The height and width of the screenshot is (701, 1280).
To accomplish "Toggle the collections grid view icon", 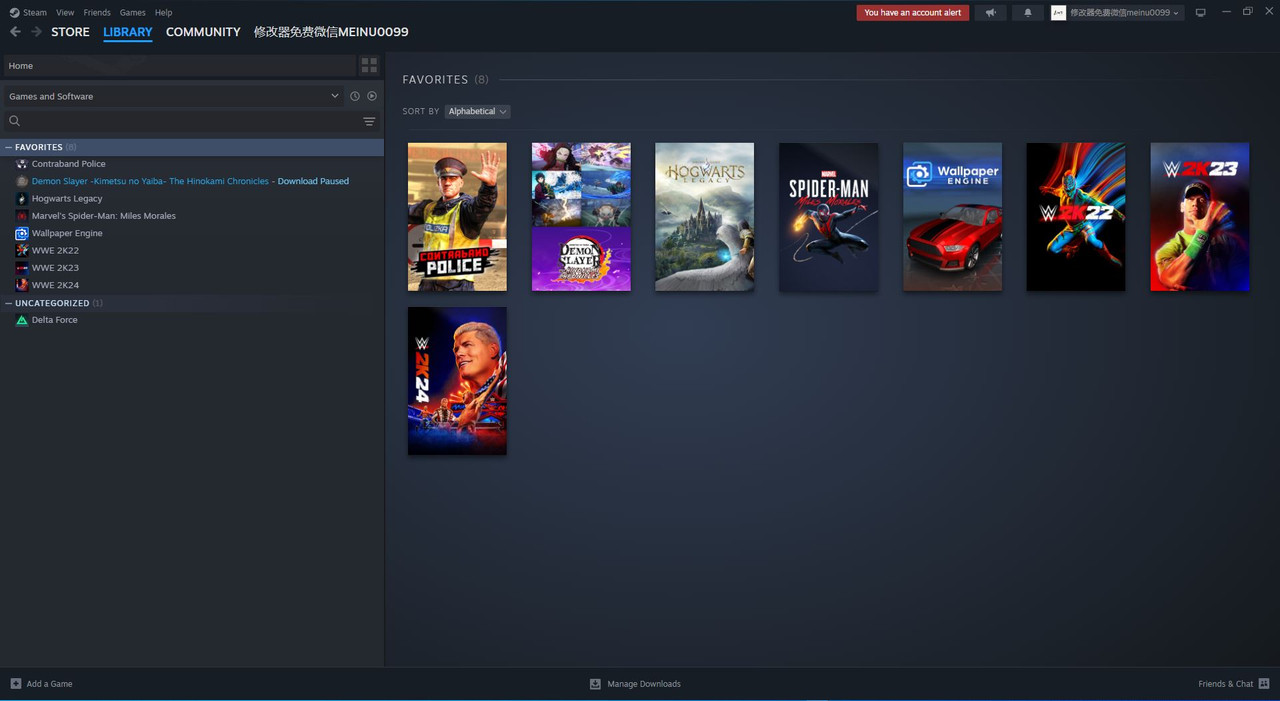I will point(369,66).
